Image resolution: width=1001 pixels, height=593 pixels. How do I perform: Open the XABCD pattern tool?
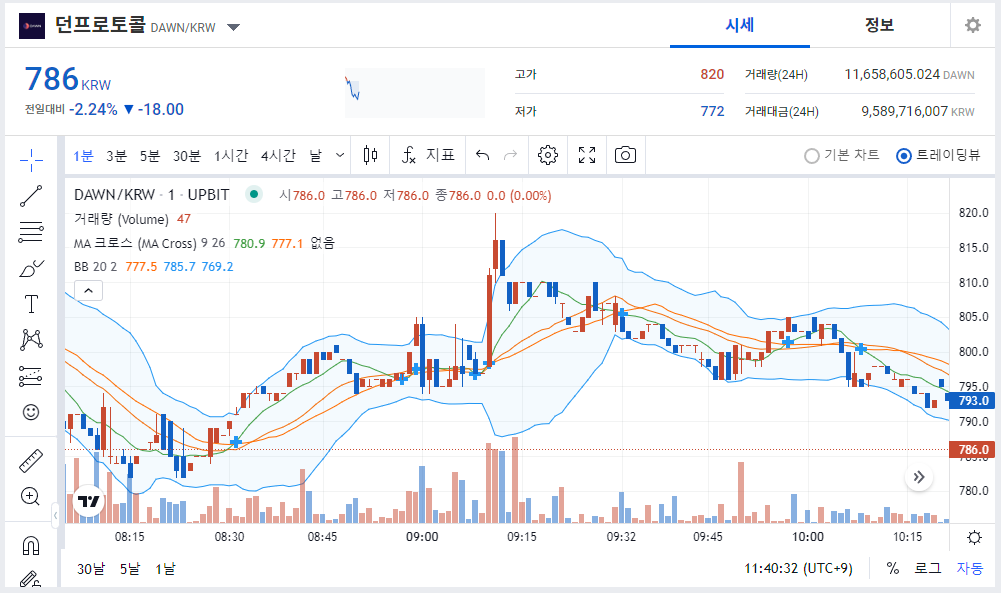(x=31, y=340)
